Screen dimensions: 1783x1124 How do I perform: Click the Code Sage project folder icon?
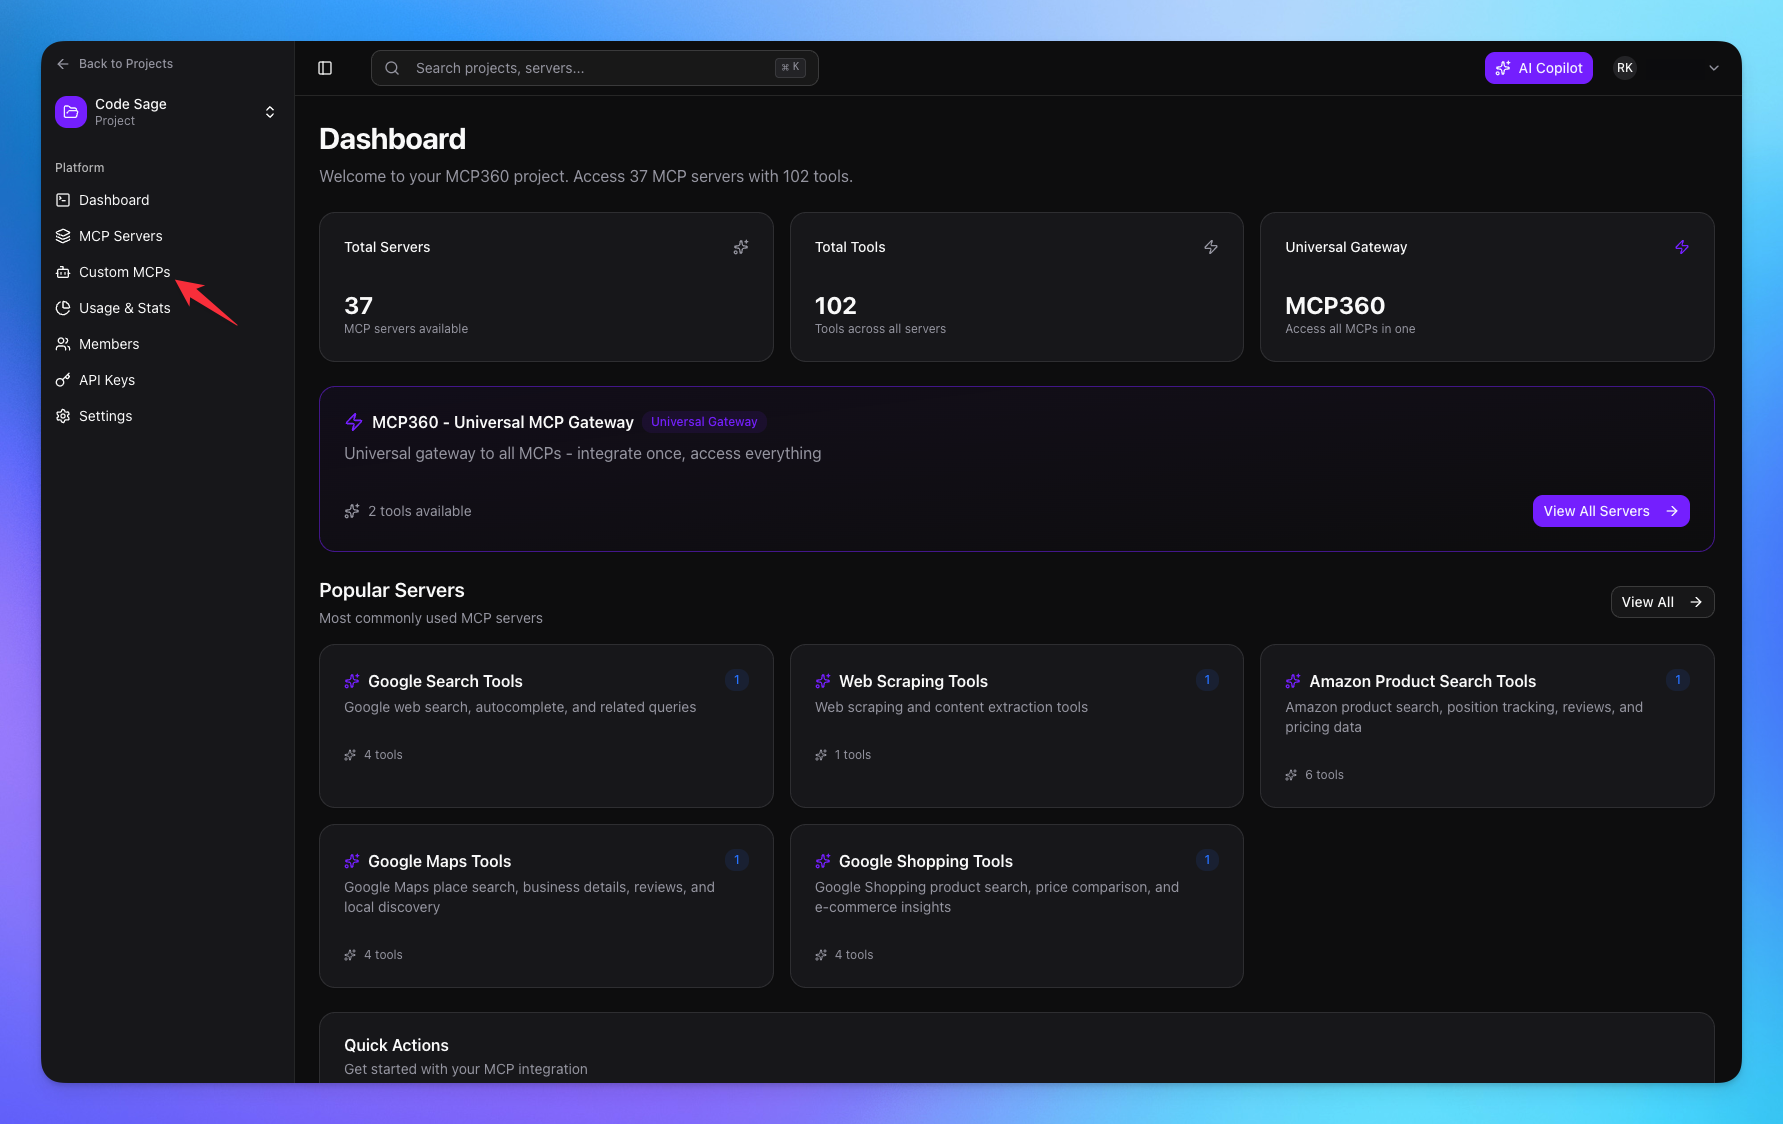pyautogui.click(x=71, y=112)
